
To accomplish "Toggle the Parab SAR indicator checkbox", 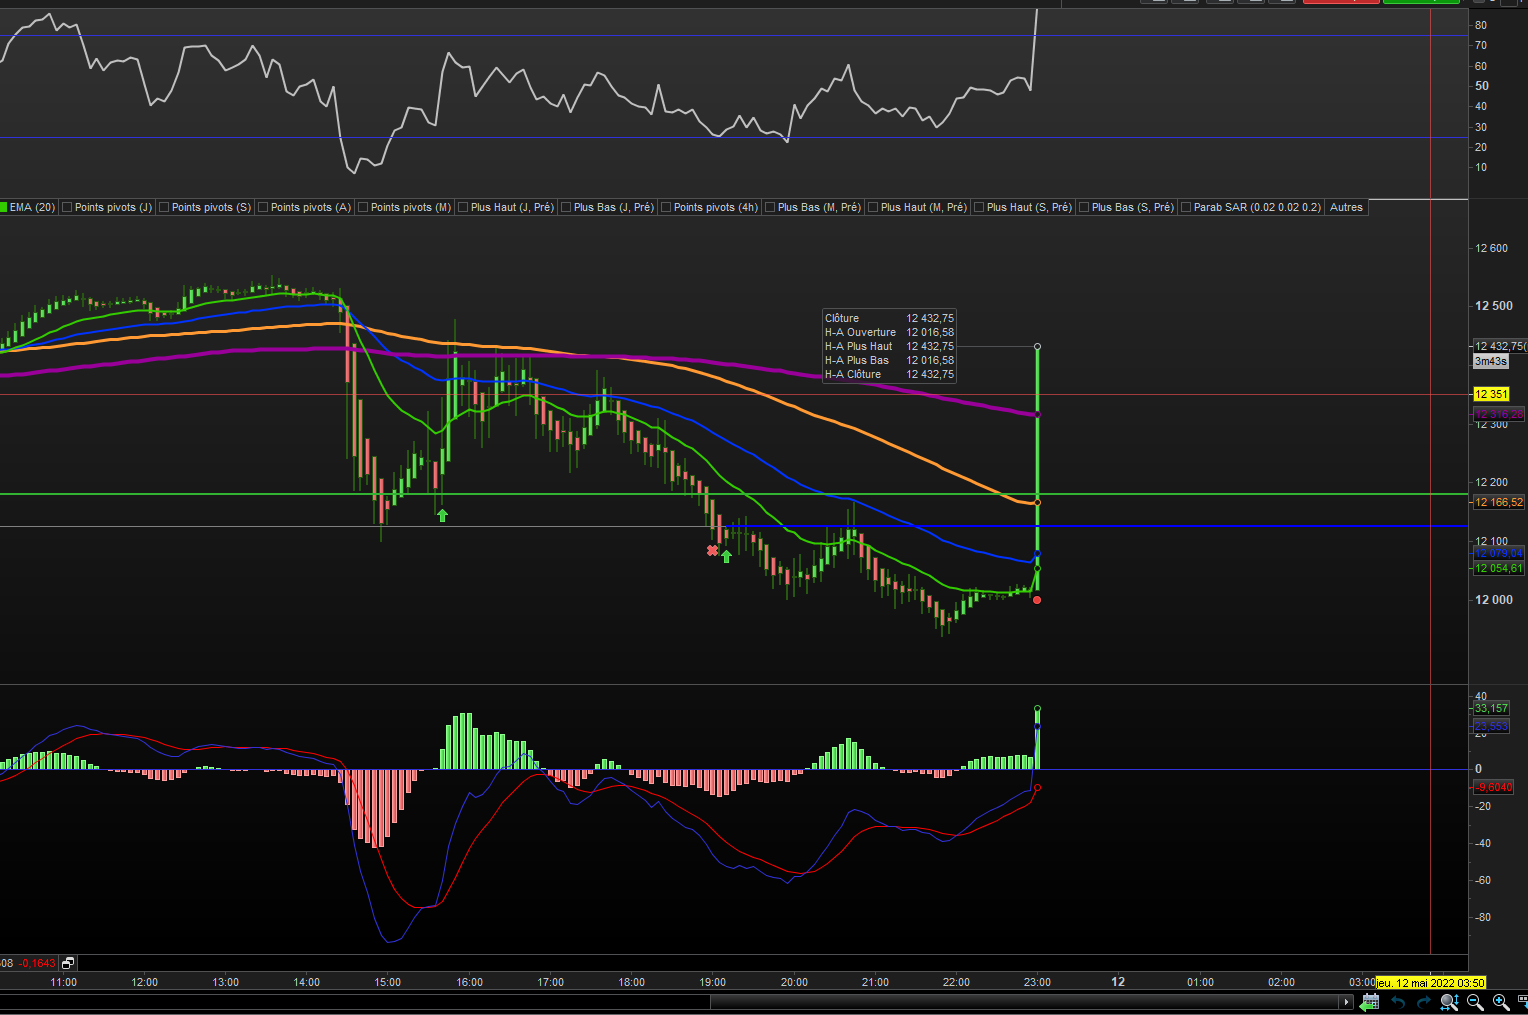I will (1186, 208).
